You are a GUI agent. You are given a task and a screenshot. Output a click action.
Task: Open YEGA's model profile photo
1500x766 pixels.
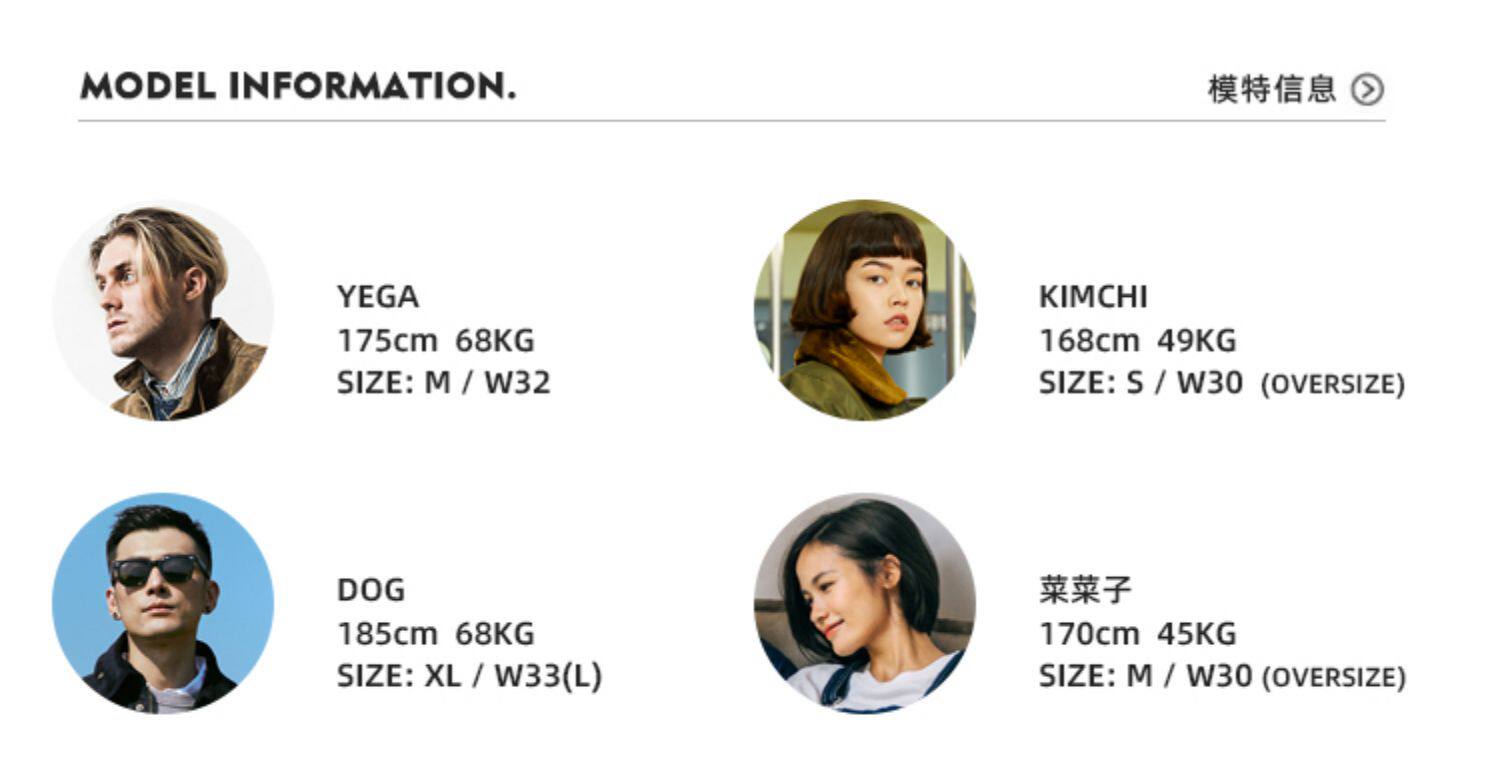click(x=163, y=310)
